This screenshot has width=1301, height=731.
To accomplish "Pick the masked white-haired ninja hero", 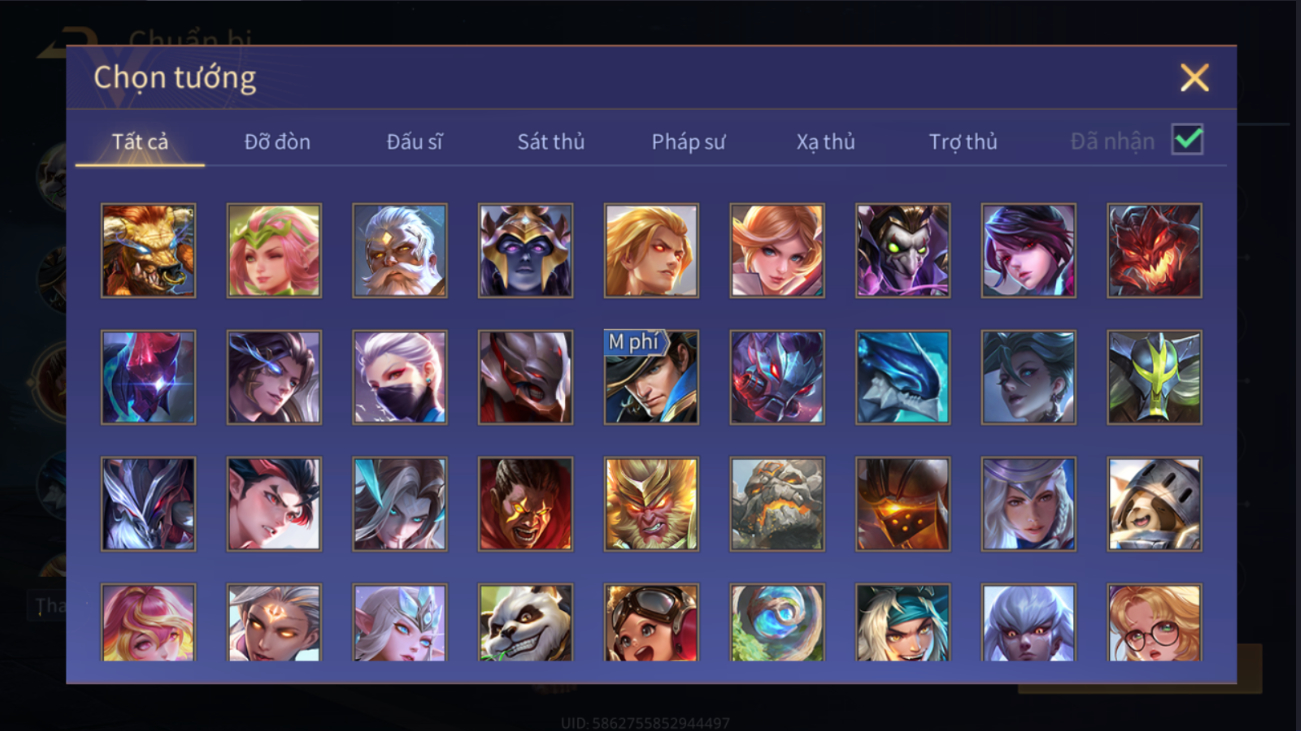I will pos(400,378).
